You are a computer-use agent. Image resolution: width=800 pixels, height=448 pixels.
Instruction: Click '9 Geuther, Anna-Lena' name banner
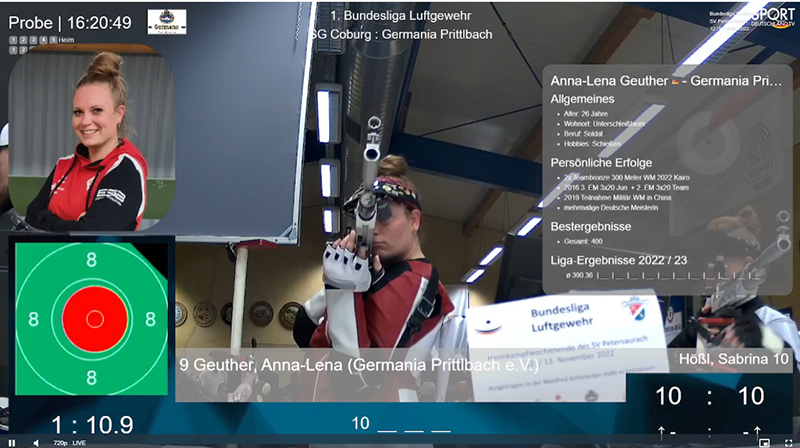click(x=359, y=365)
